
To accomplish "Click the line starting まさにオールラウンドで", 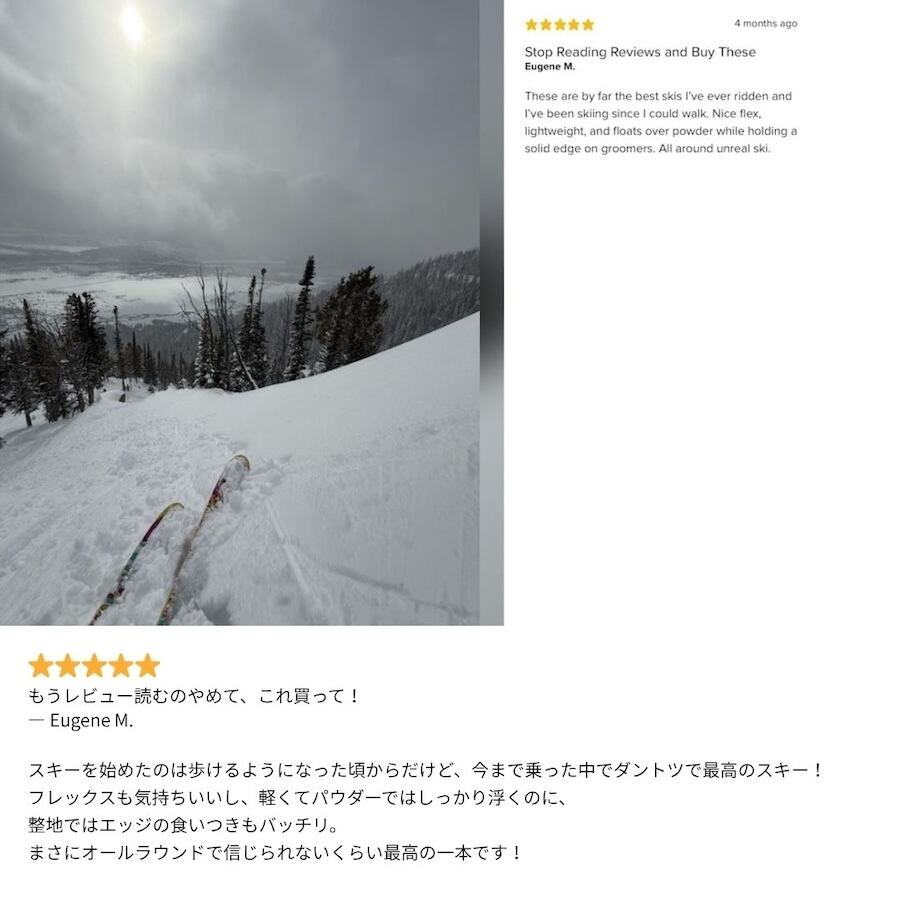I will (276, 852).
